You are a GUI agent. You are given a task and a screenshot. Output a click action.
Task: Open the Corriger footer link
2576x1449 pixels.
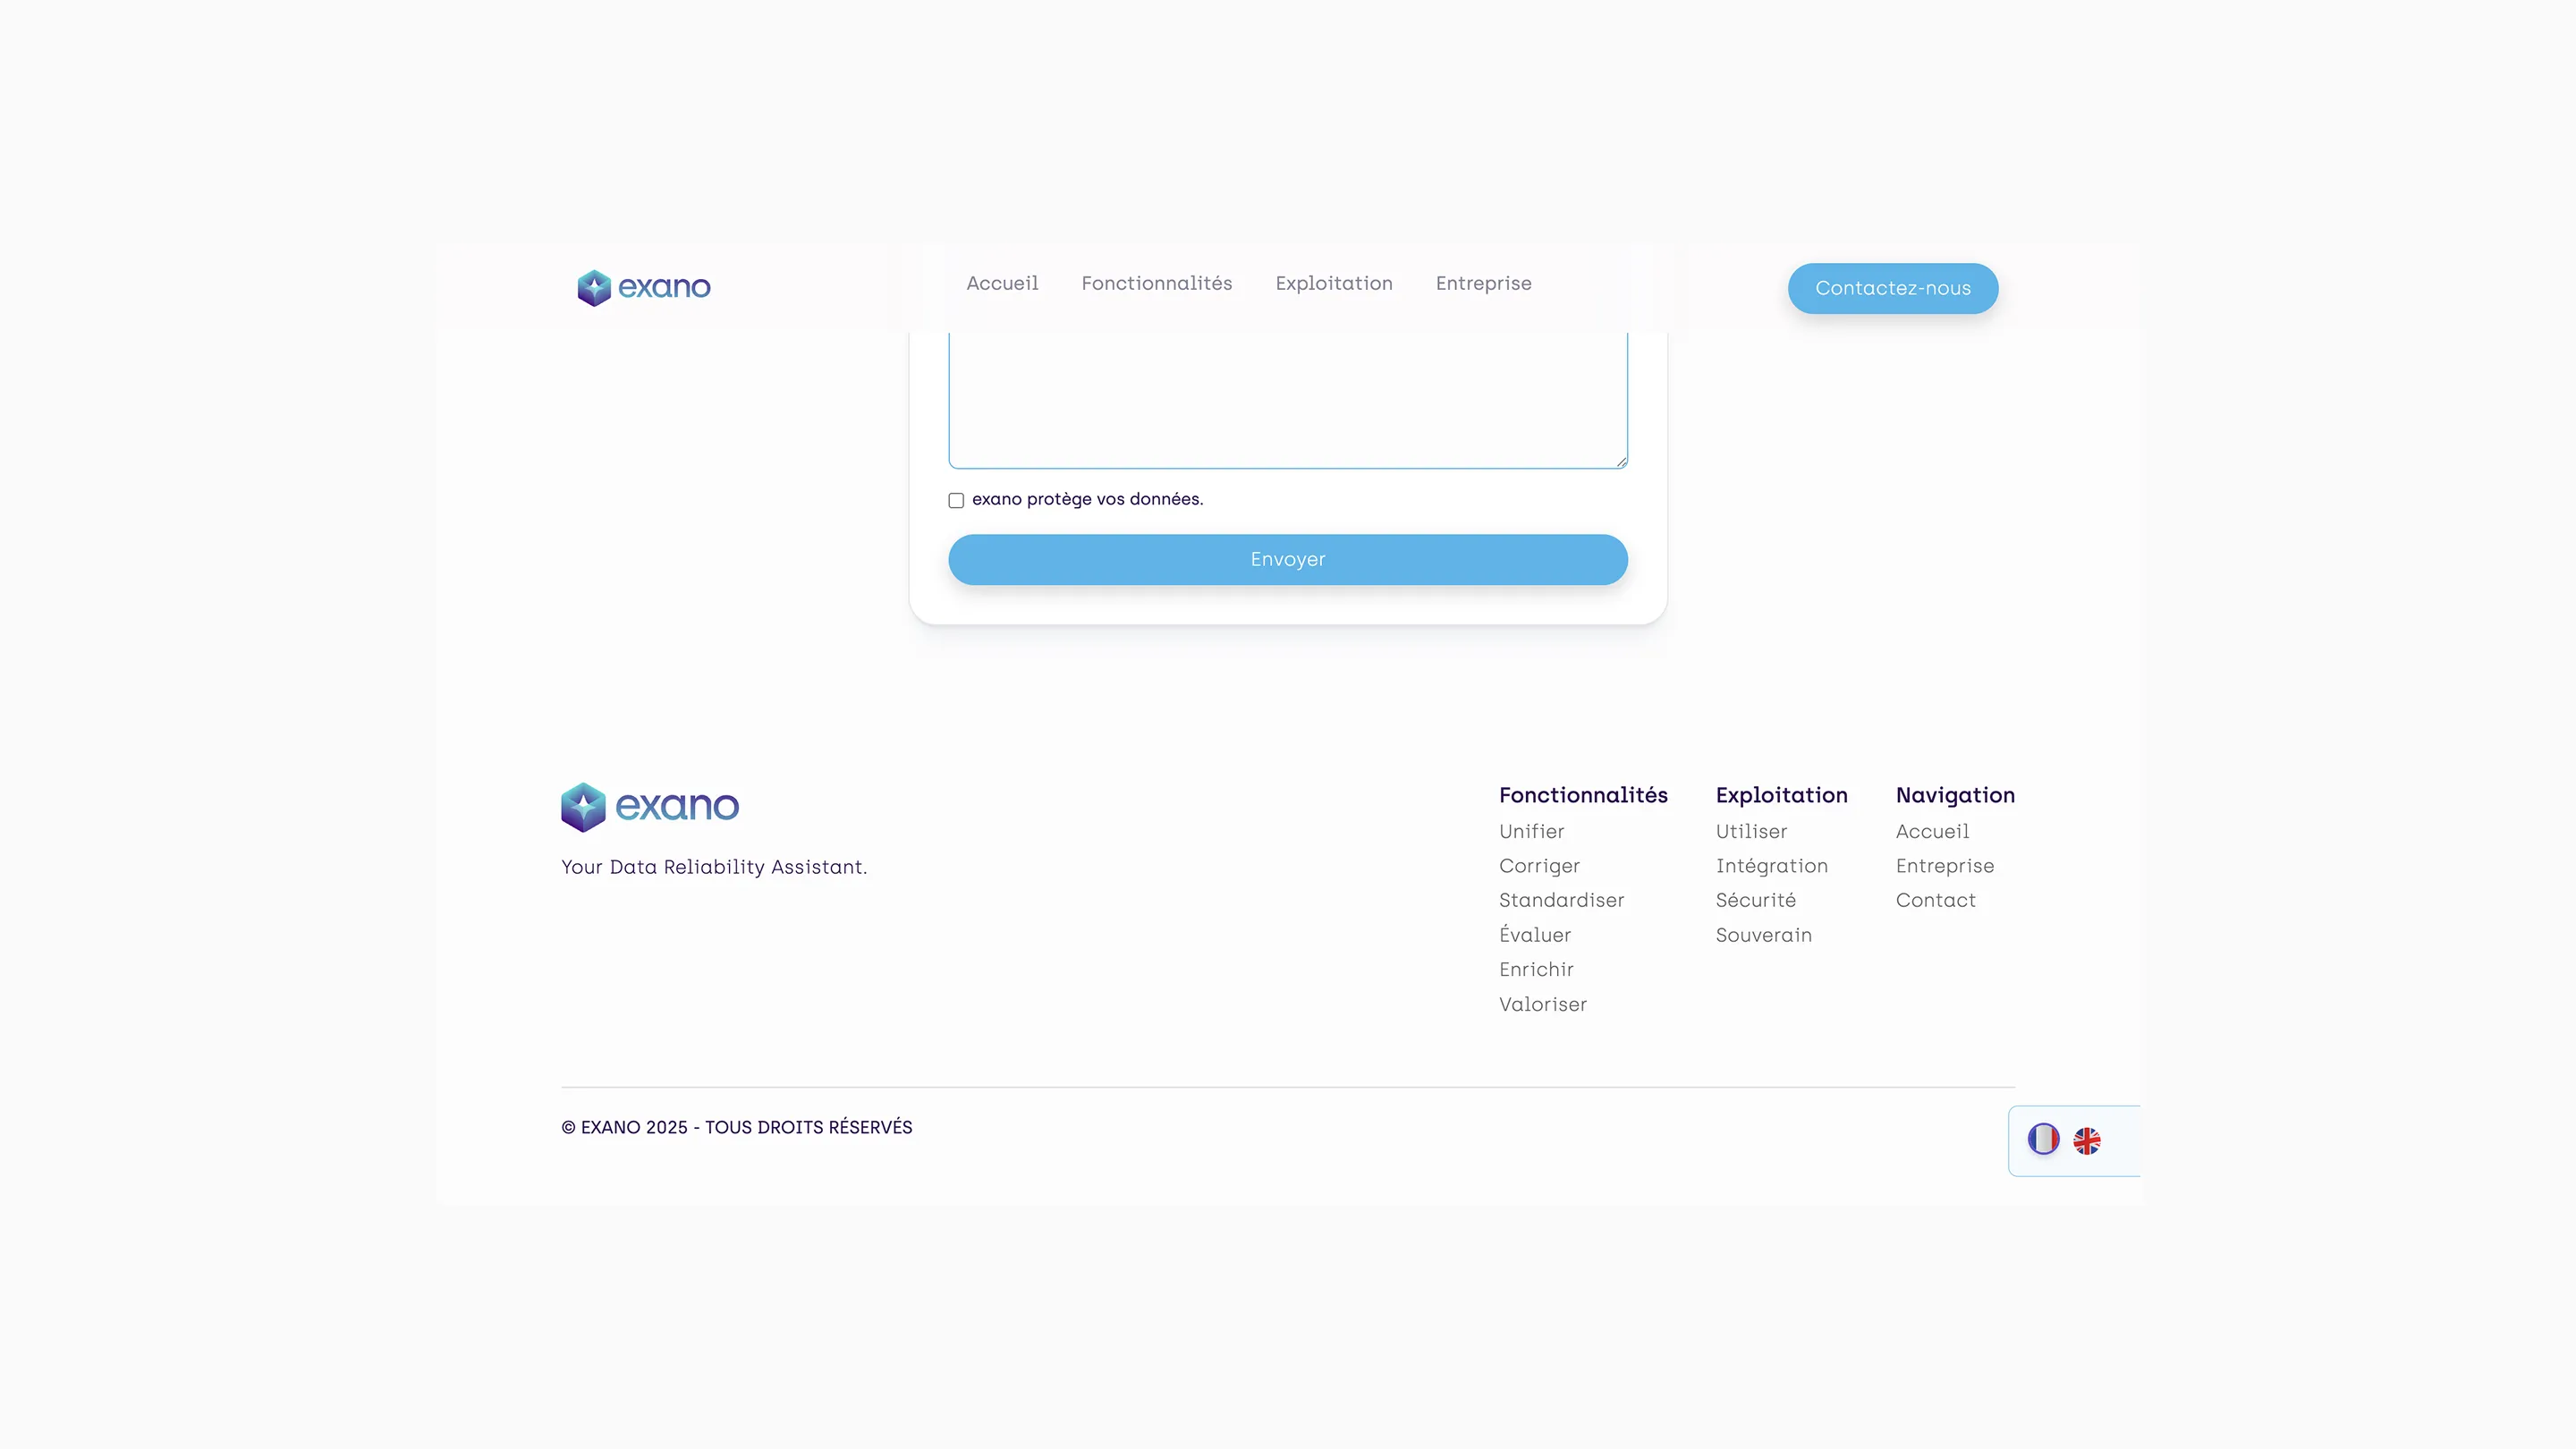(1539, 866)
